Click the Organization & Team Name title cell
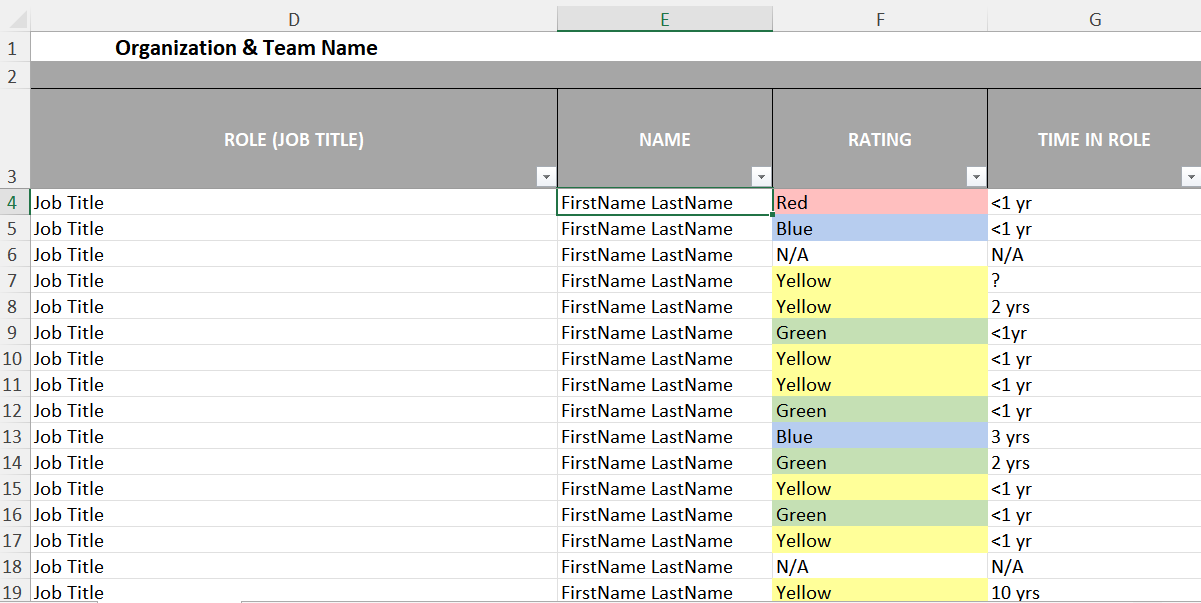1201x603 pixels. (x=247, y=47)
